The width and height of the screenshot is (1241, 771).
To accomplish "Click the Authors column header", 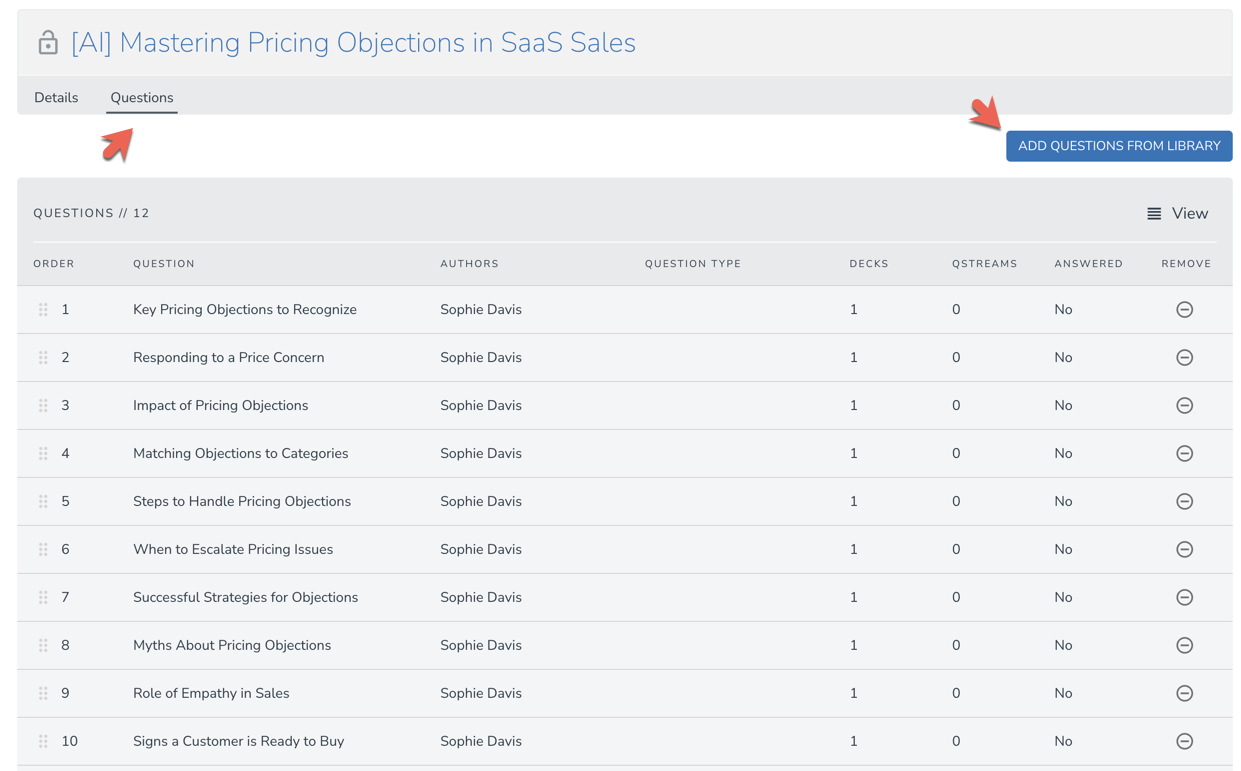I will pos(469,264).
